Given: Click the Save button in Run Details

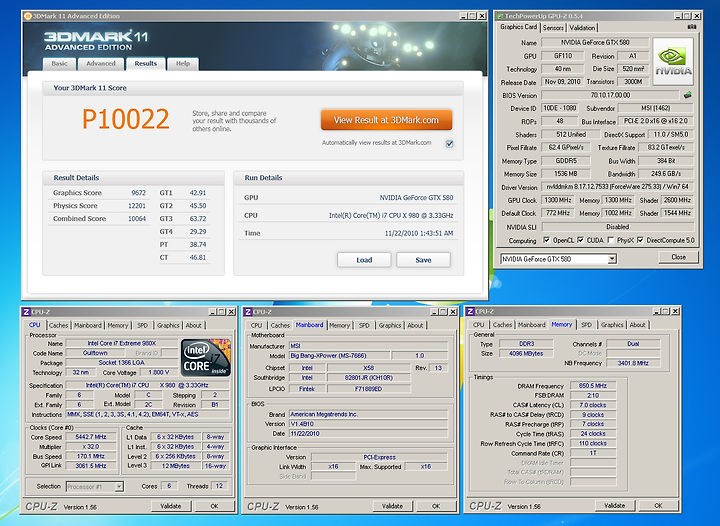Looking at the screenshot, I should (x=423, y=260).
